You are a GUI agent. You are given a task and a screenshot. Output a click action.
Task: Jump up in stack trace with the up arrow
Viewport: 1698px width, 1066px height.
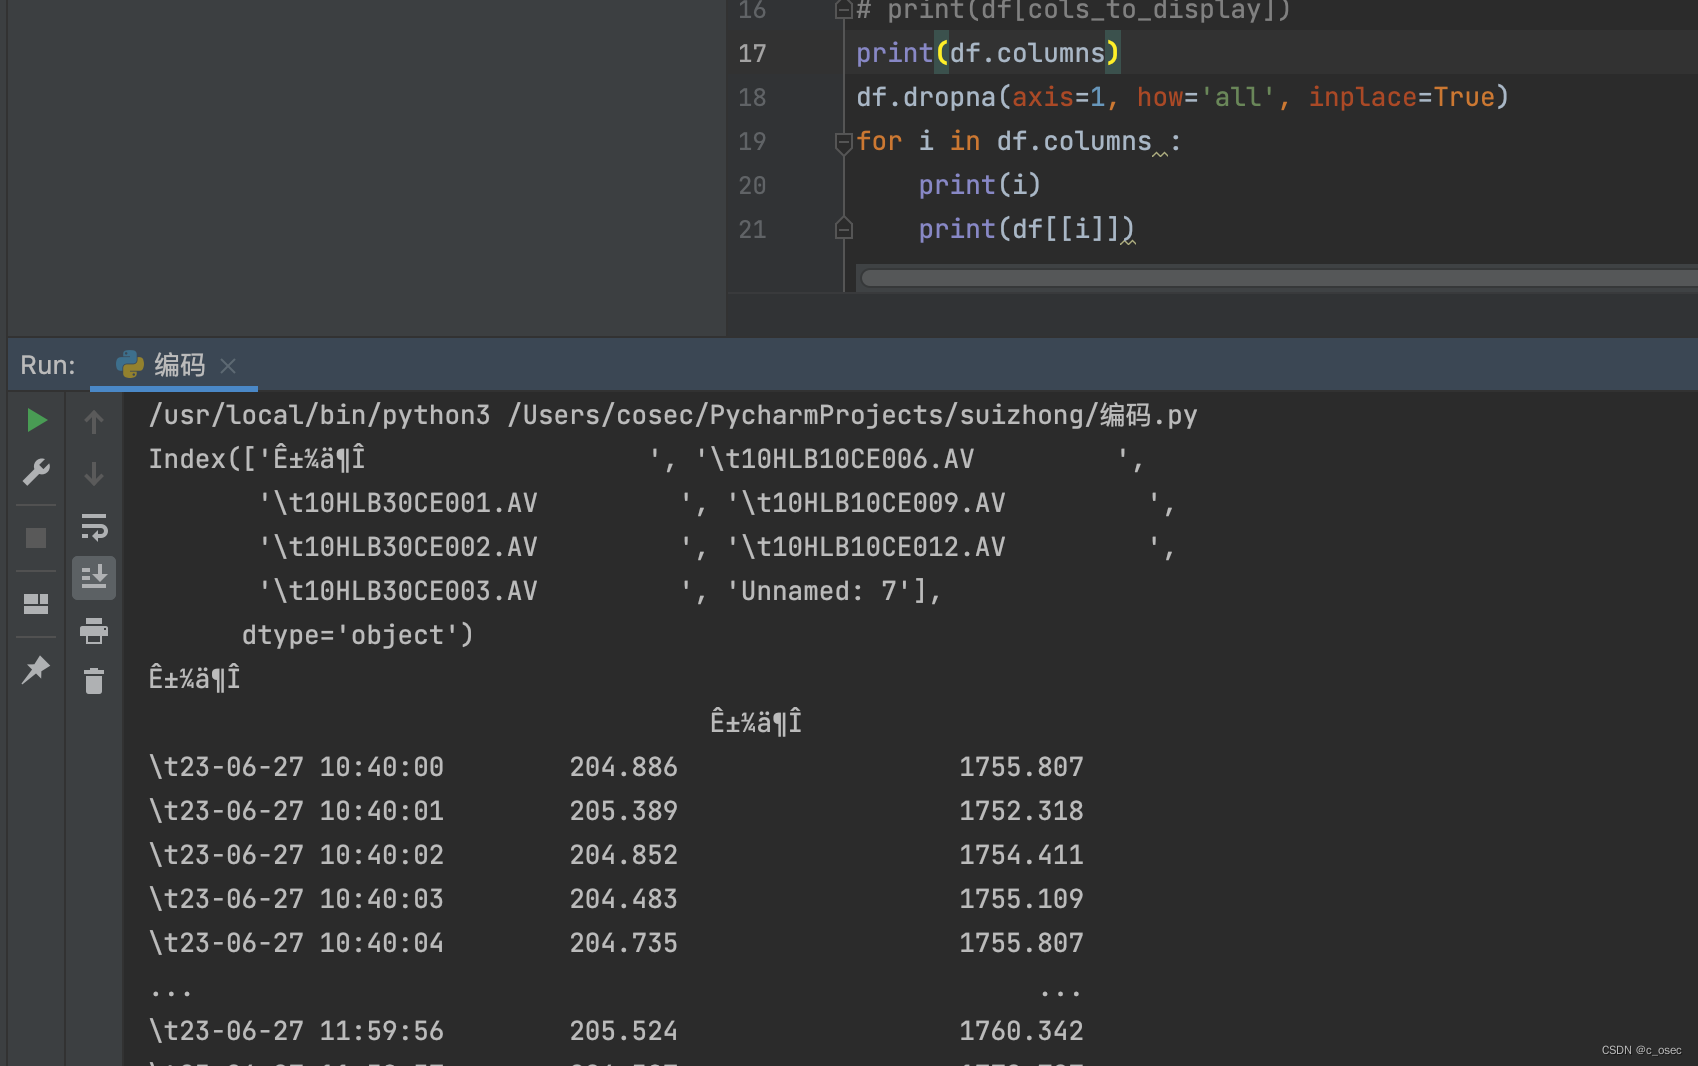click(x=93, y=422)
